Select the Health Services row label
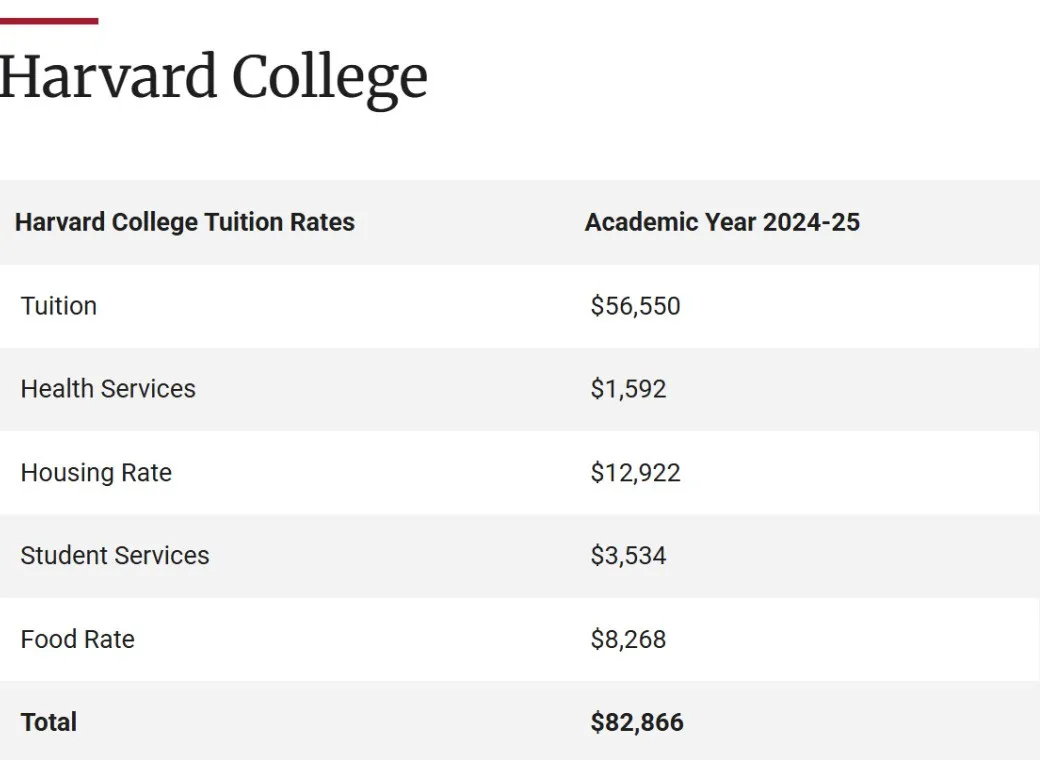The image size is (1040, 760). tap(108, 389)
